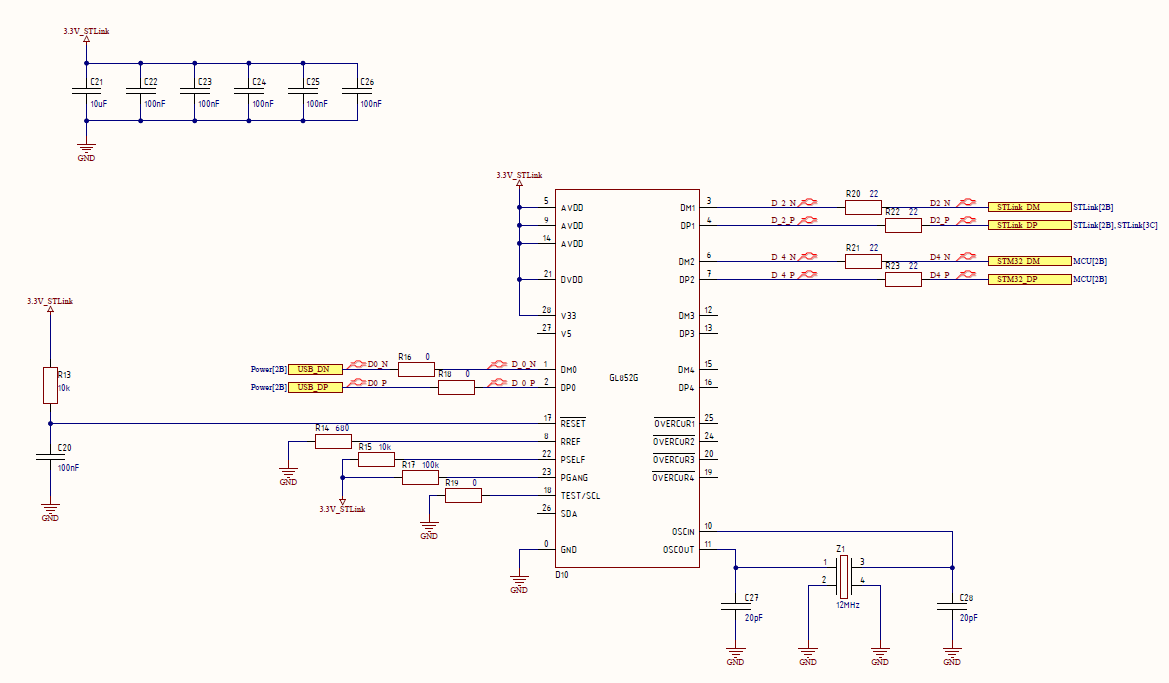Viewport: 1169px width, 683px height.
Task: Select resistor R20 22 ohm symbol
Action: pos(863,207)
